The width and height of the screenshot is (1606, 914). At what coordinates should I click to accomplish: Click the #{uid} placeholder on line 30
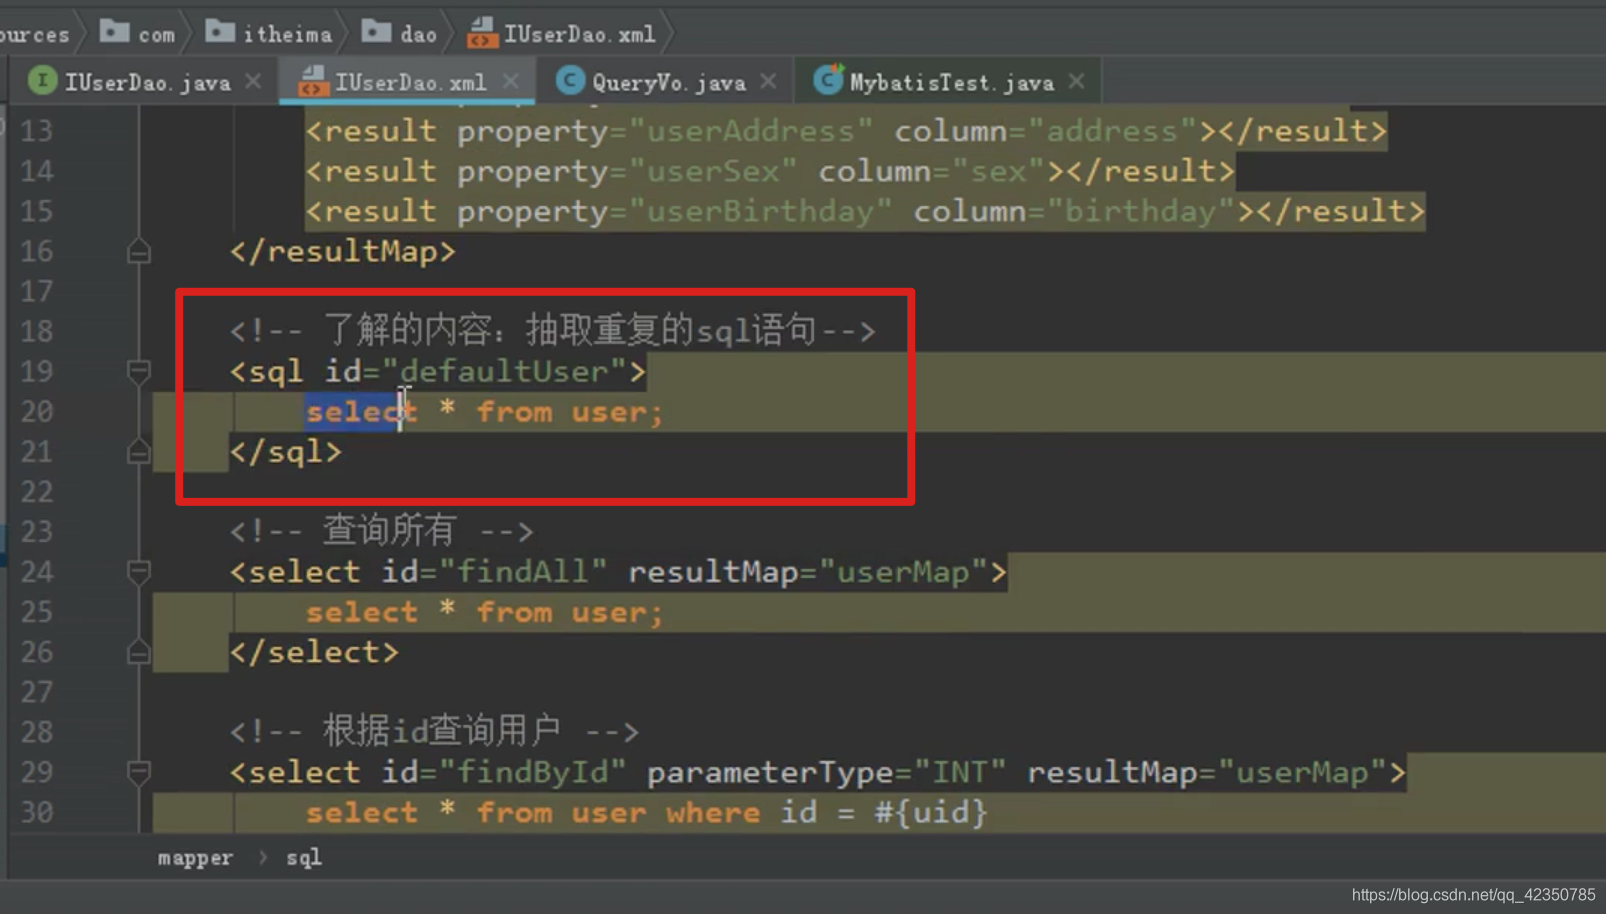click(931, 812)
